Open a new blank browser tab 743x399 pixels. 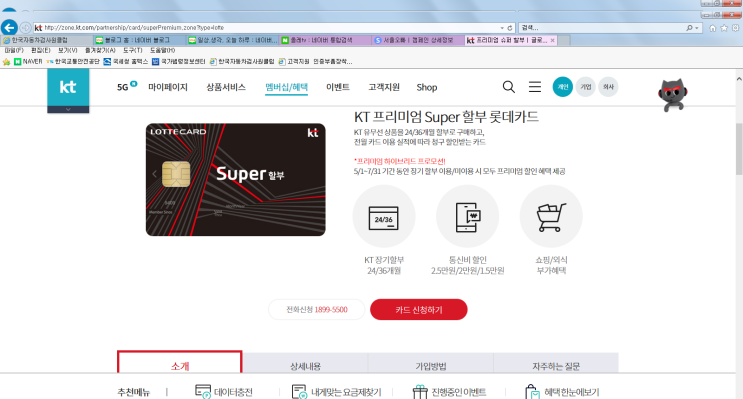tap(564, 40)
